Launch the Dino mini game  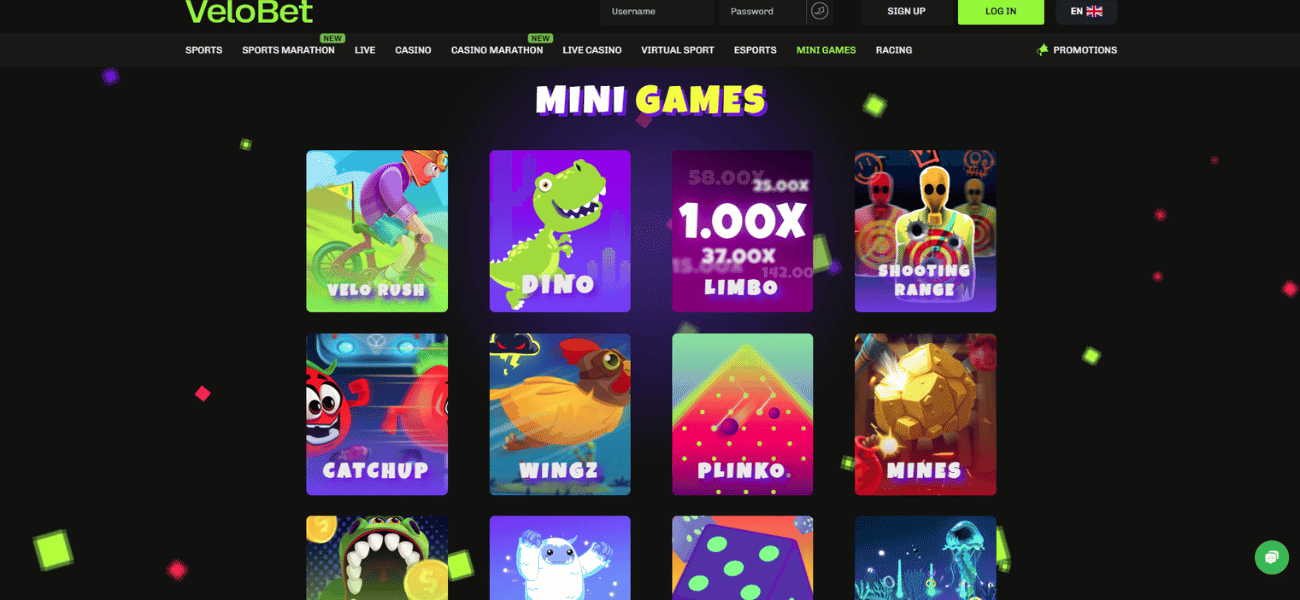pos(560,231)
